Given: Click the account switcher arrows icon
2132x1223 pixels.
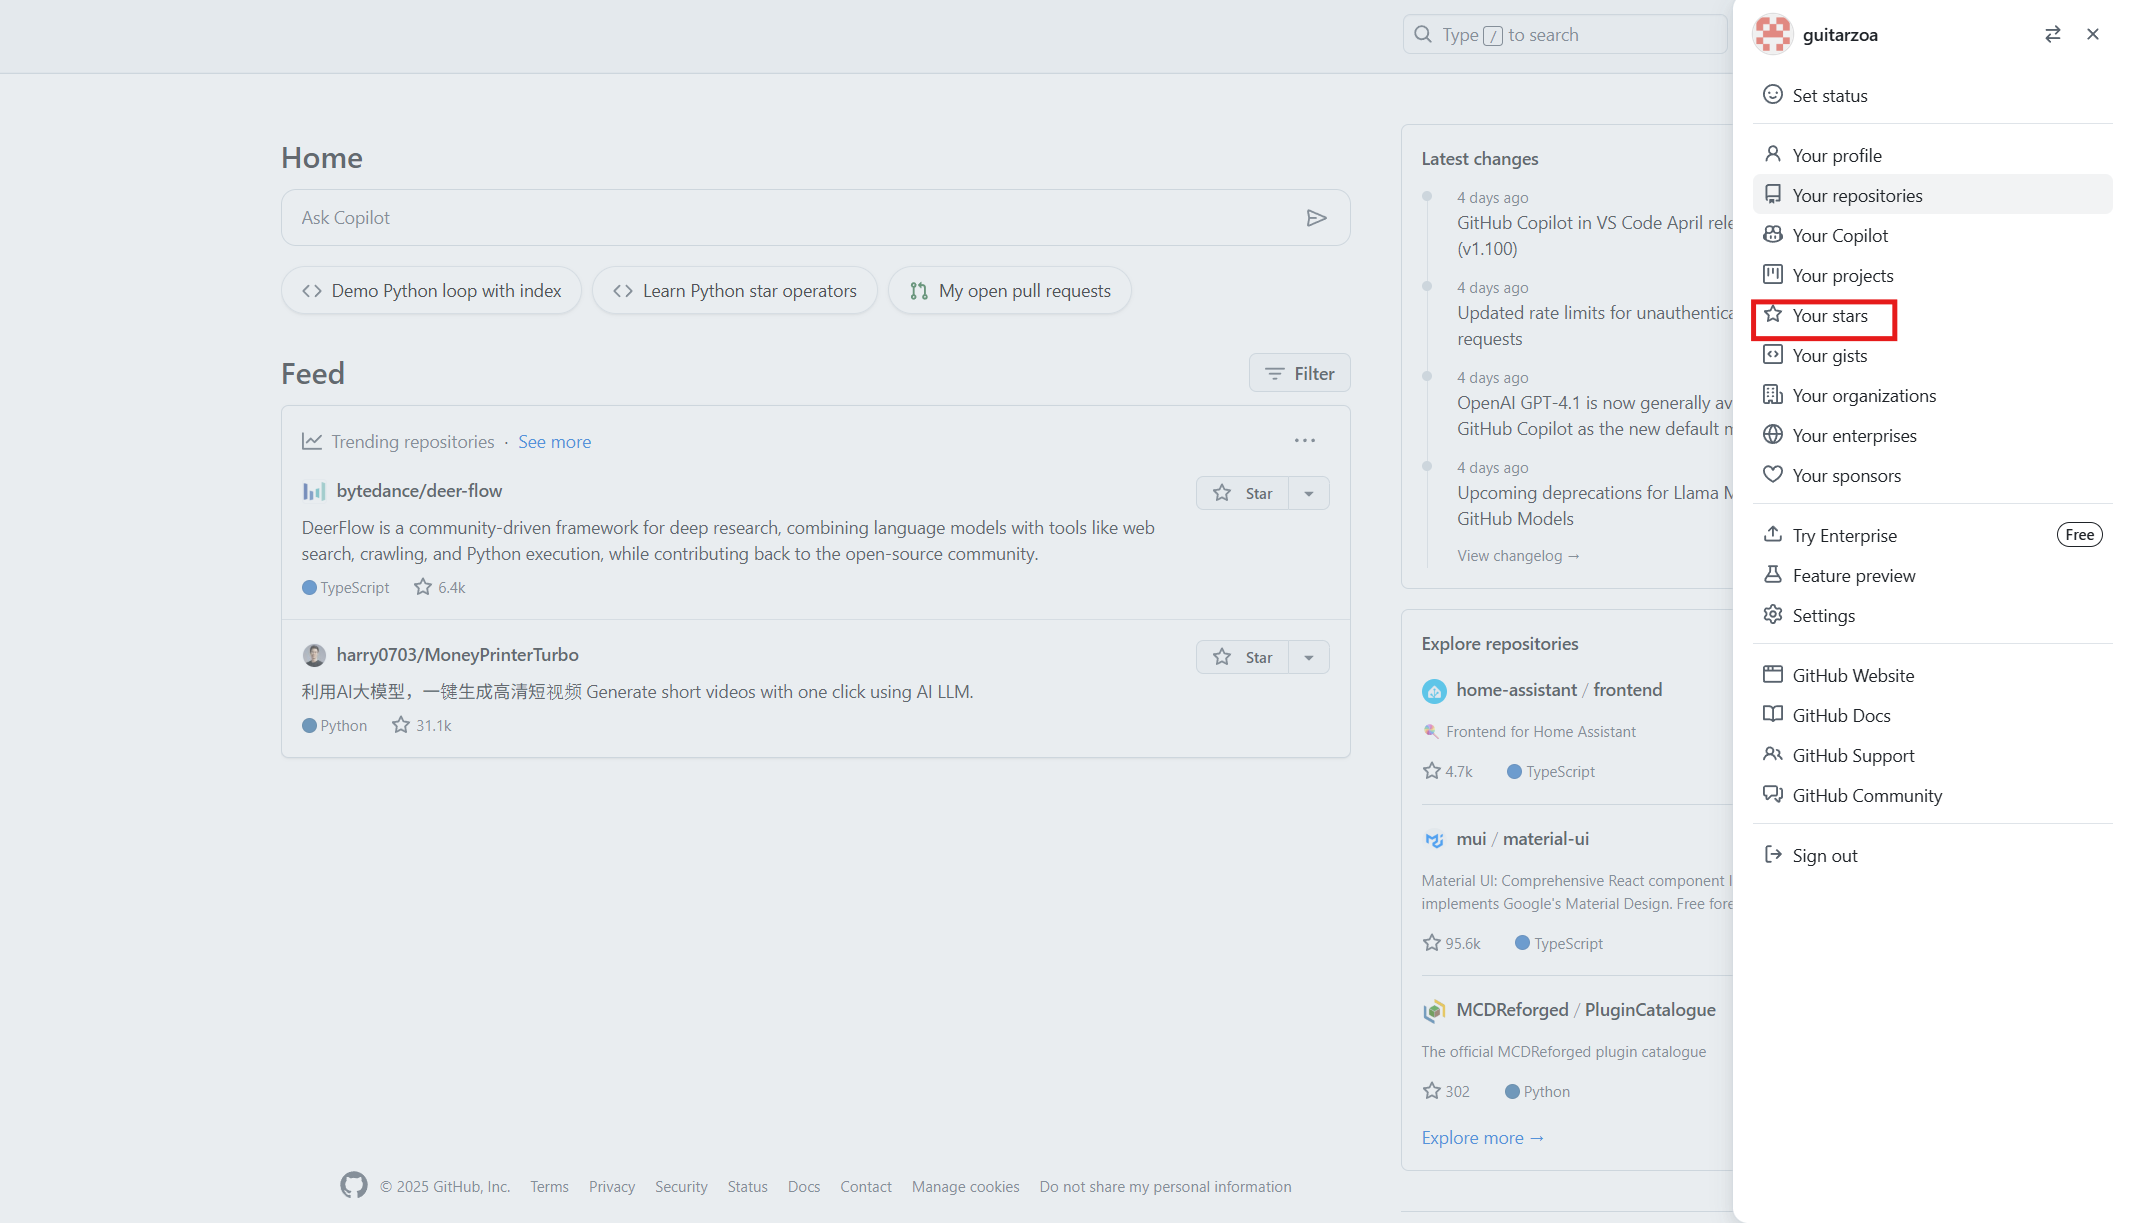Looking at the screenshot, I should [2052, 35].
